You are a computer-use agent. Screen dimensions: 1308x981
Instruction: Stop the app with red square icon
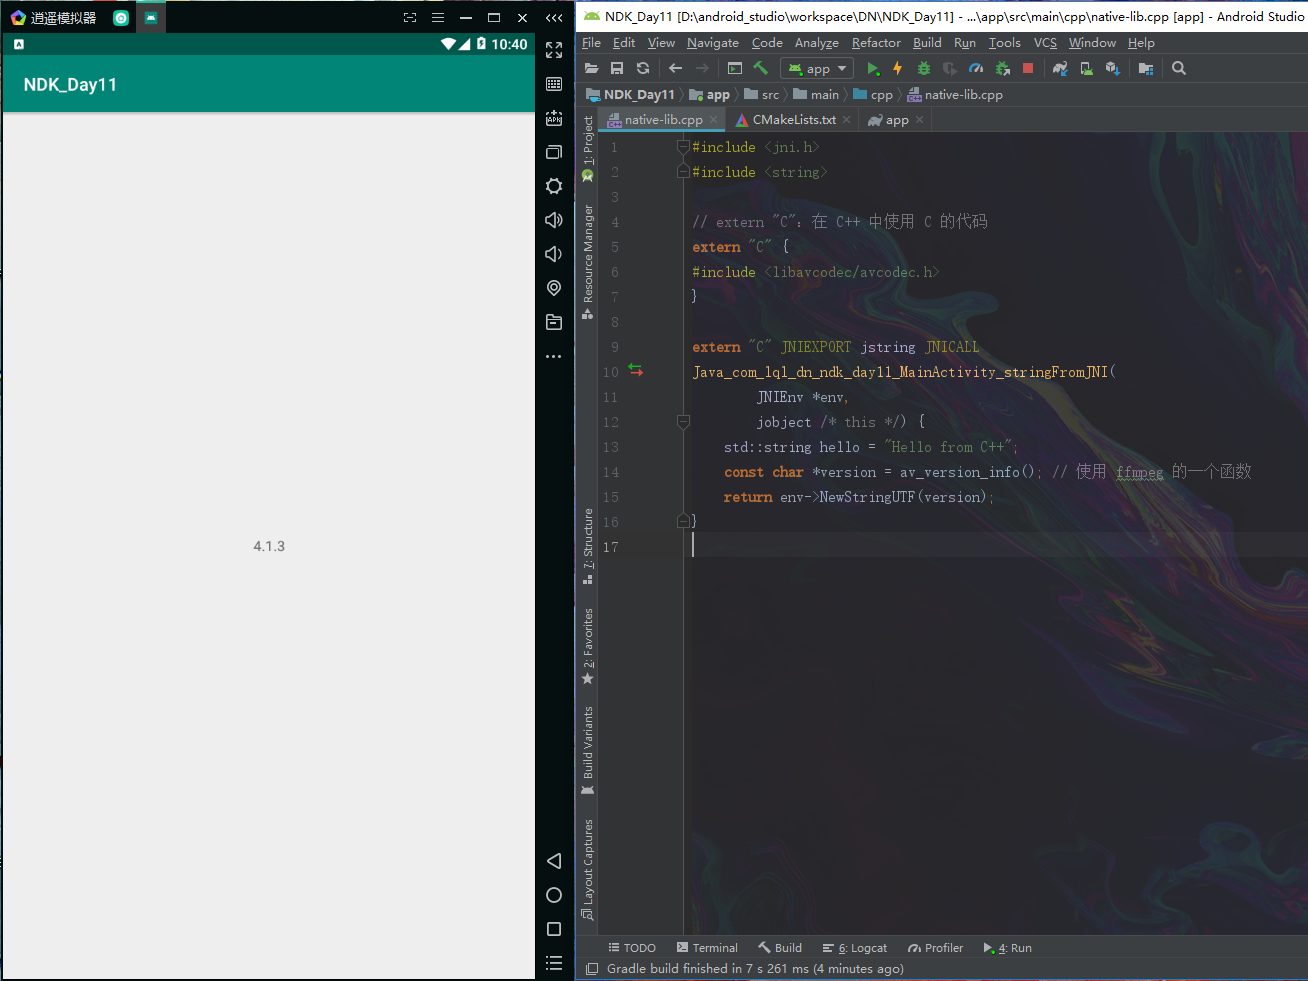[x=1028, y=68]
